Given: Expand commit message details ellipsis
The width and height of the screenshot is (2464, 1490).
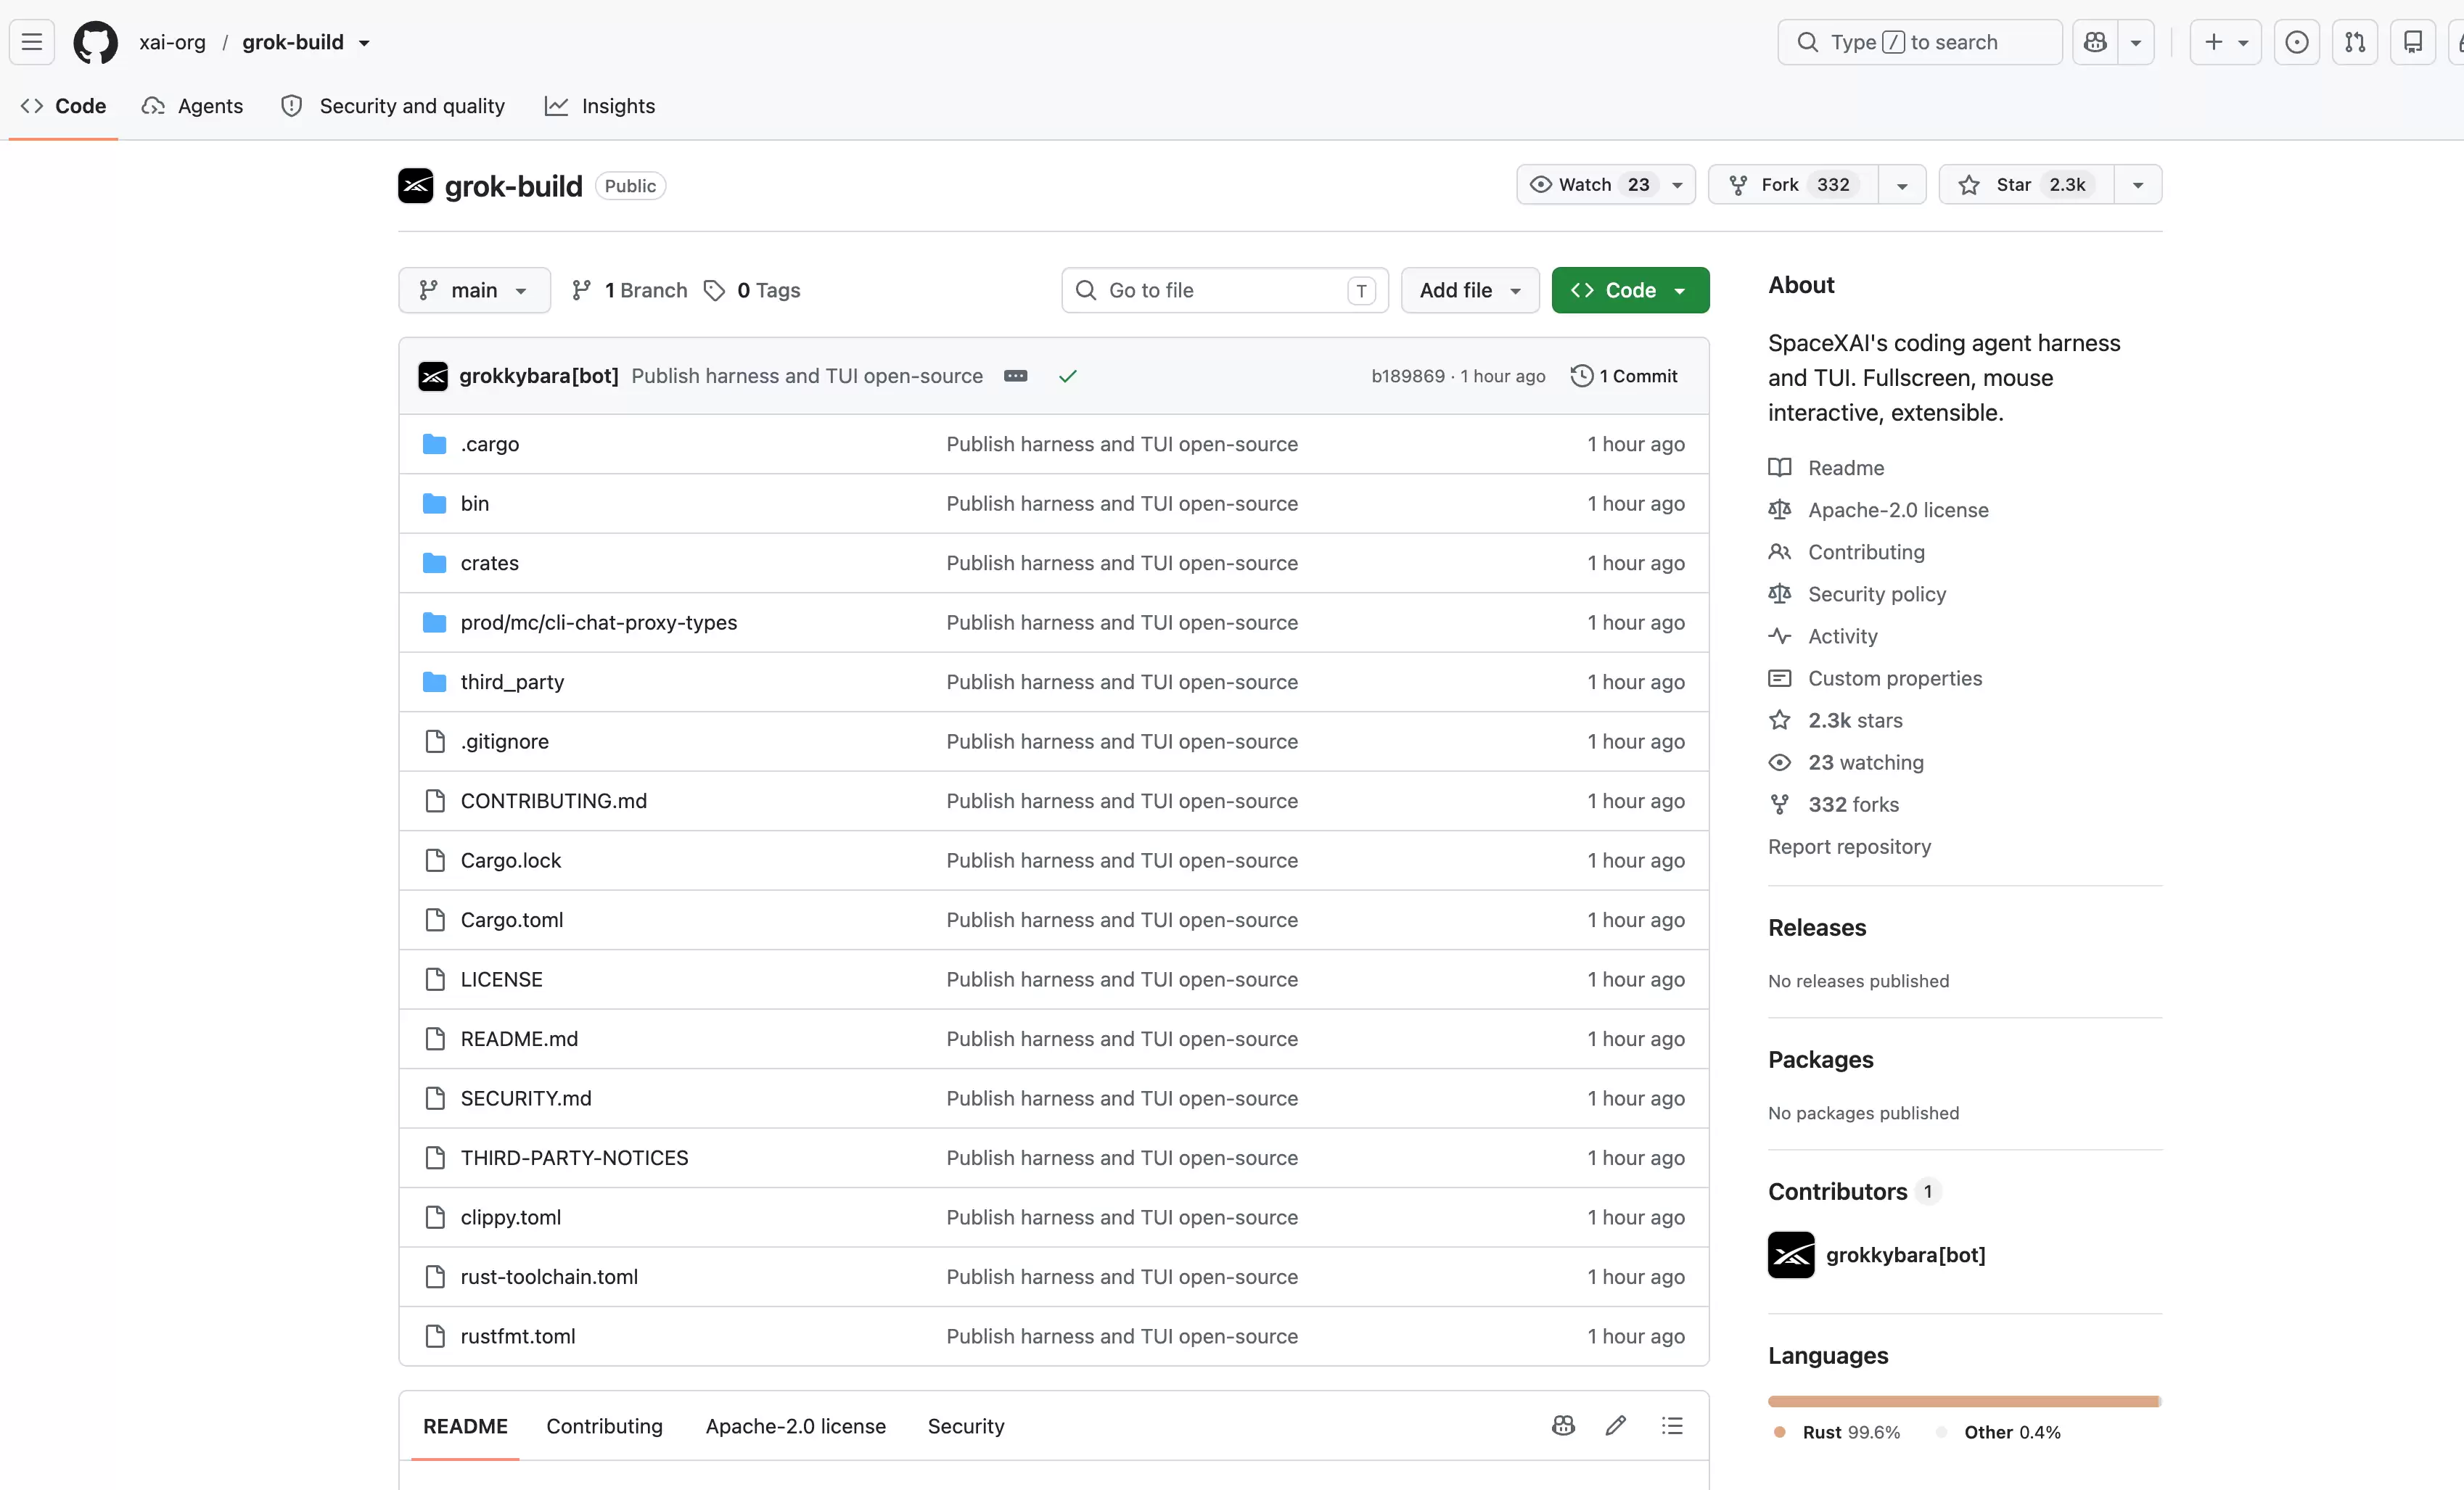Looking at the screenshot, I should 1016,376.
